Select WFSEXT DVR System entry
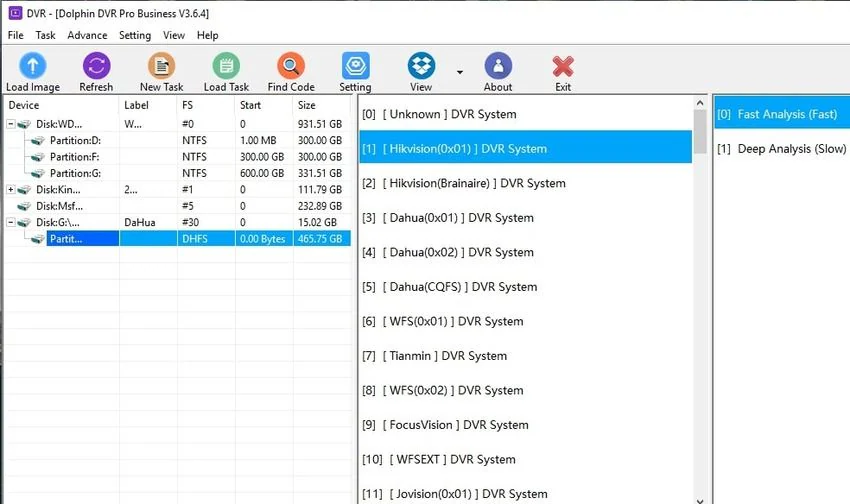Image resolution: width=850 pixels, height=504 pixels. [x=525, y=460]
